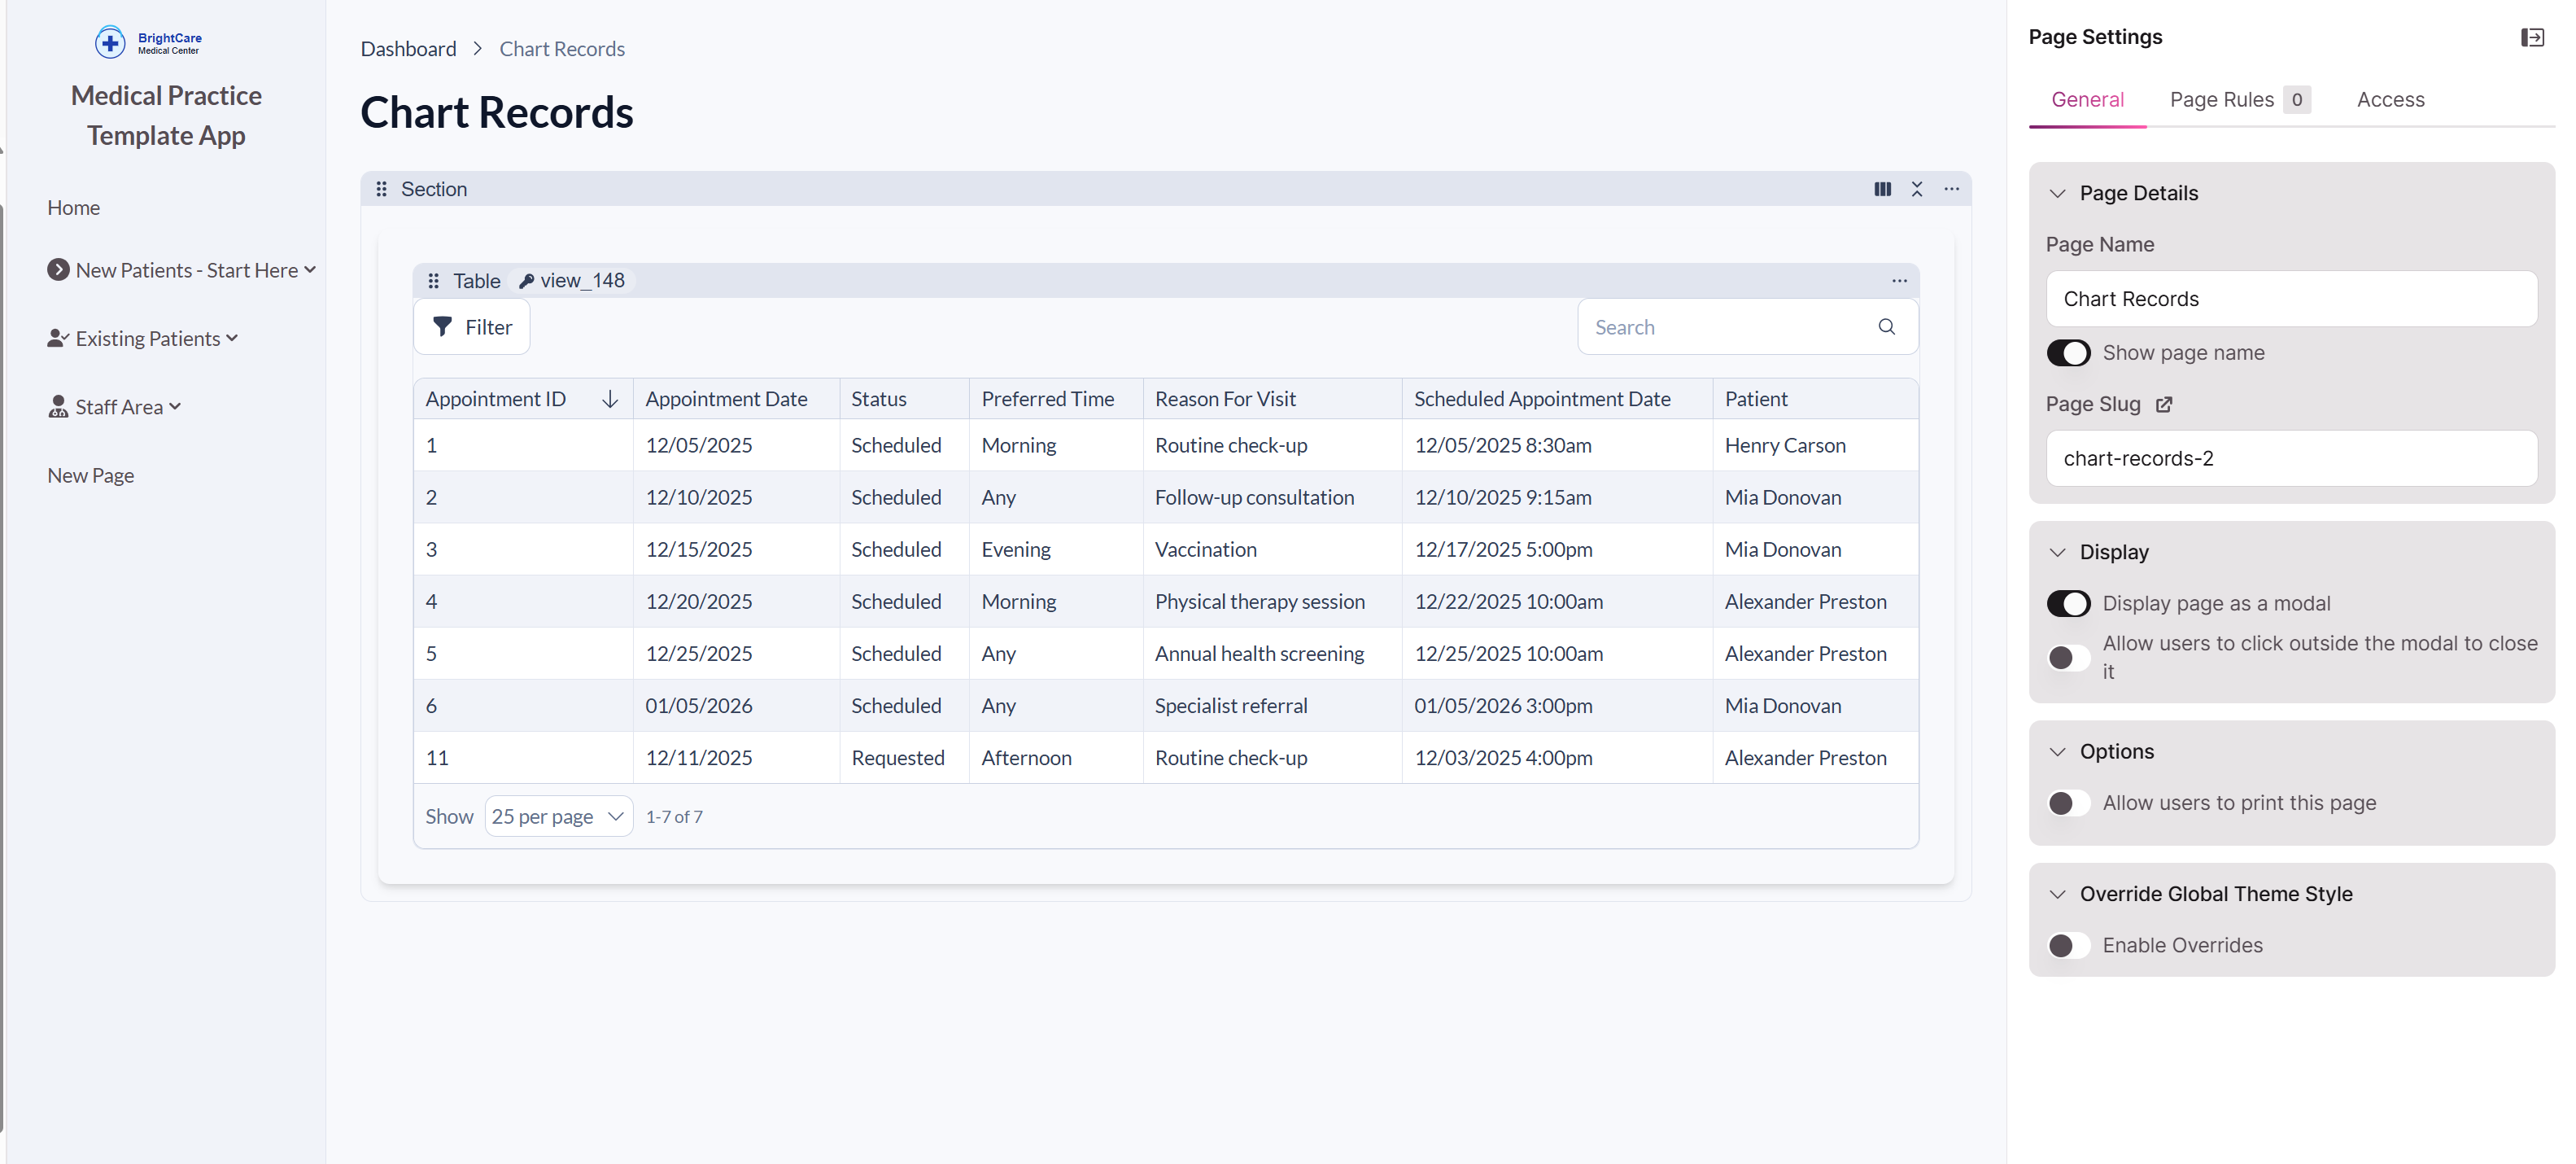
Task: Click the Filter button
Action: coord(472,327)
